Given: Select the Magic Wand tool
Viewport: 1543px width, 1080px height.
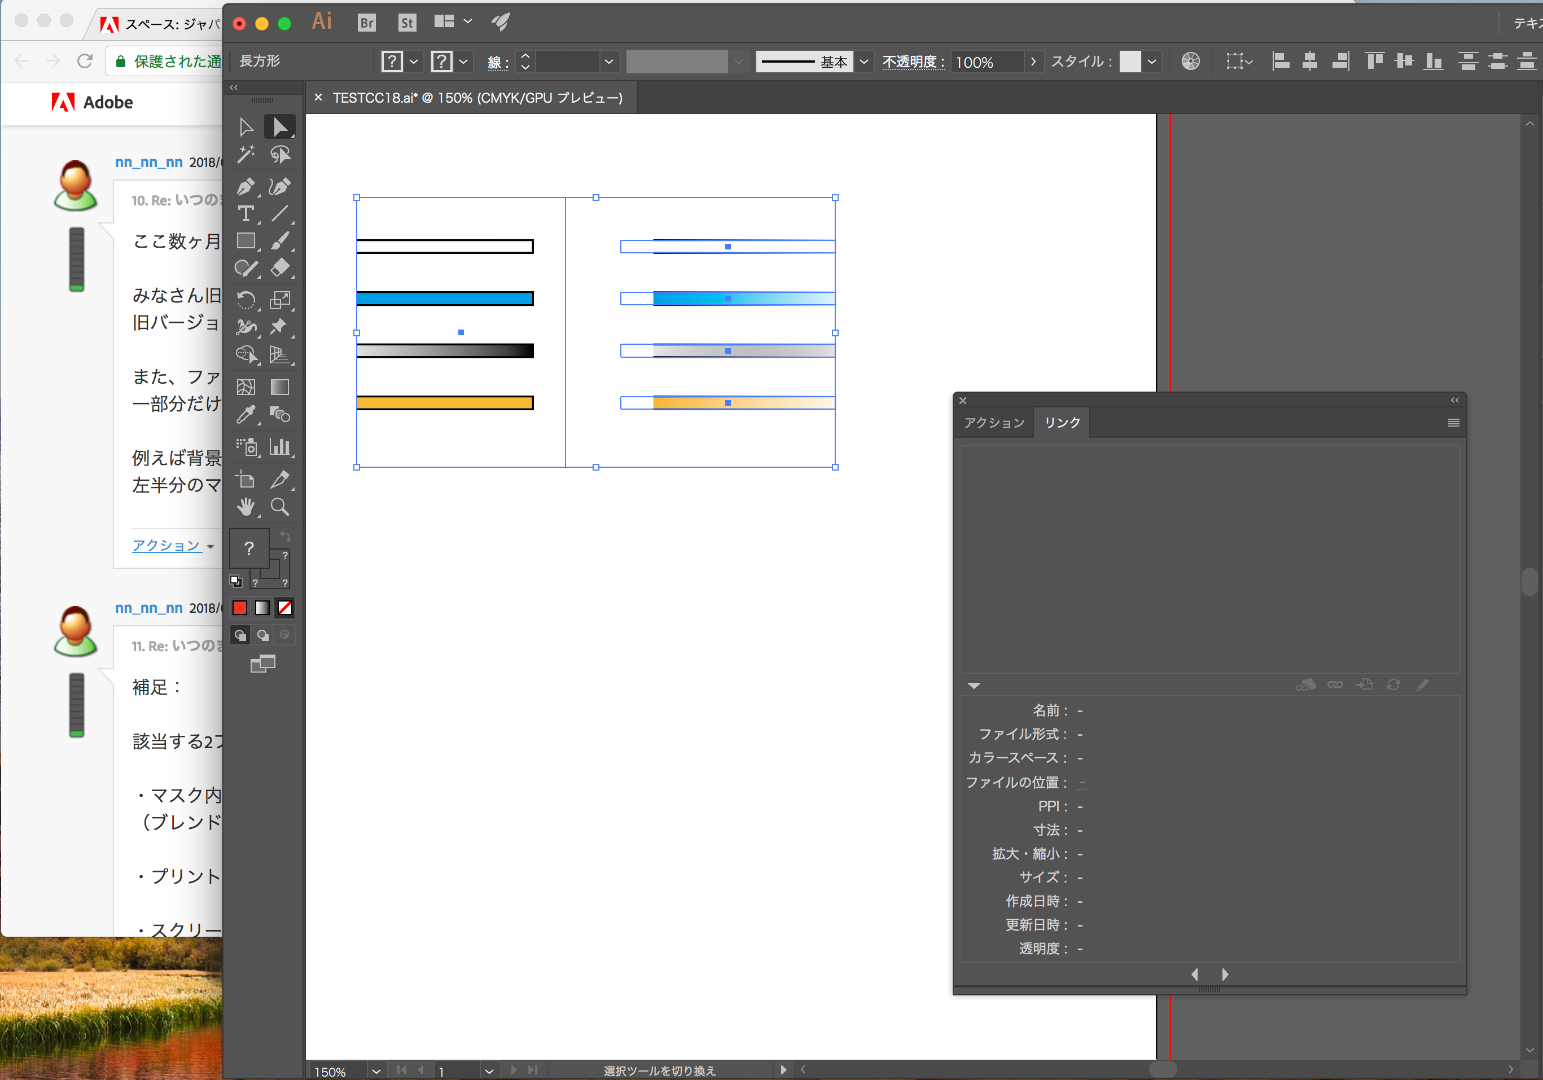Looking at the screenshot, I should point(246,155).
